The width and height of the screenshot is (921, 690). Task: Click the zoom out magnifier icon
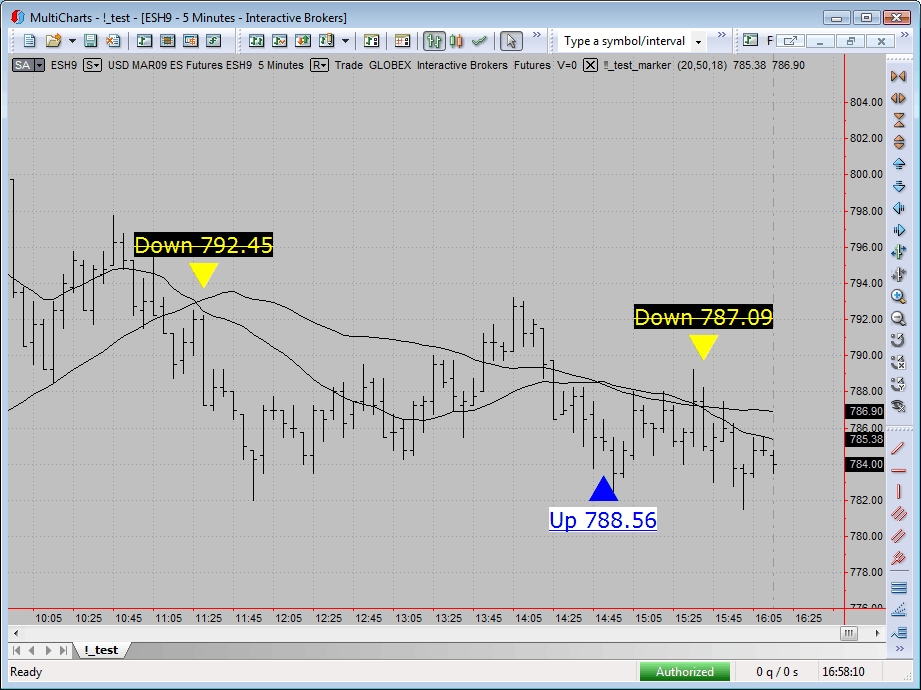coord(899,318)
